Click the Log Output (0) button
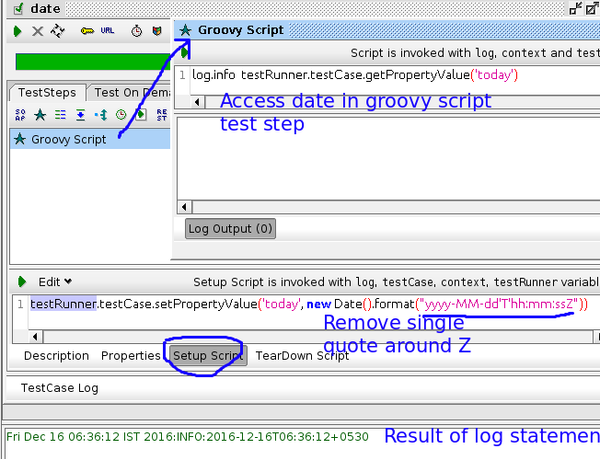The height and width of the screenshot is (459, 600). [x=230, y=228]
